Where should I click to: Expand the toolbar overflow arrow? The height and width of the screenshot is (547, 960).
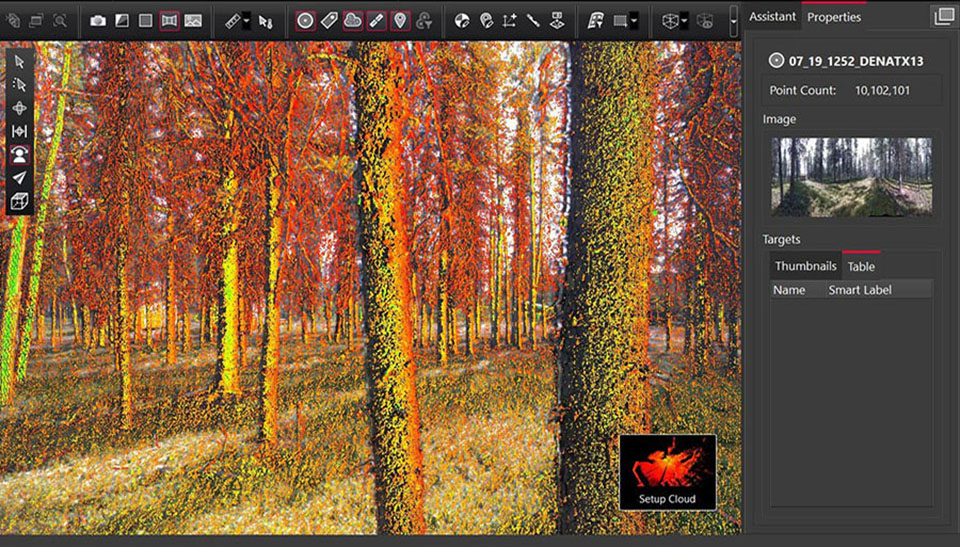coord(733,21)
